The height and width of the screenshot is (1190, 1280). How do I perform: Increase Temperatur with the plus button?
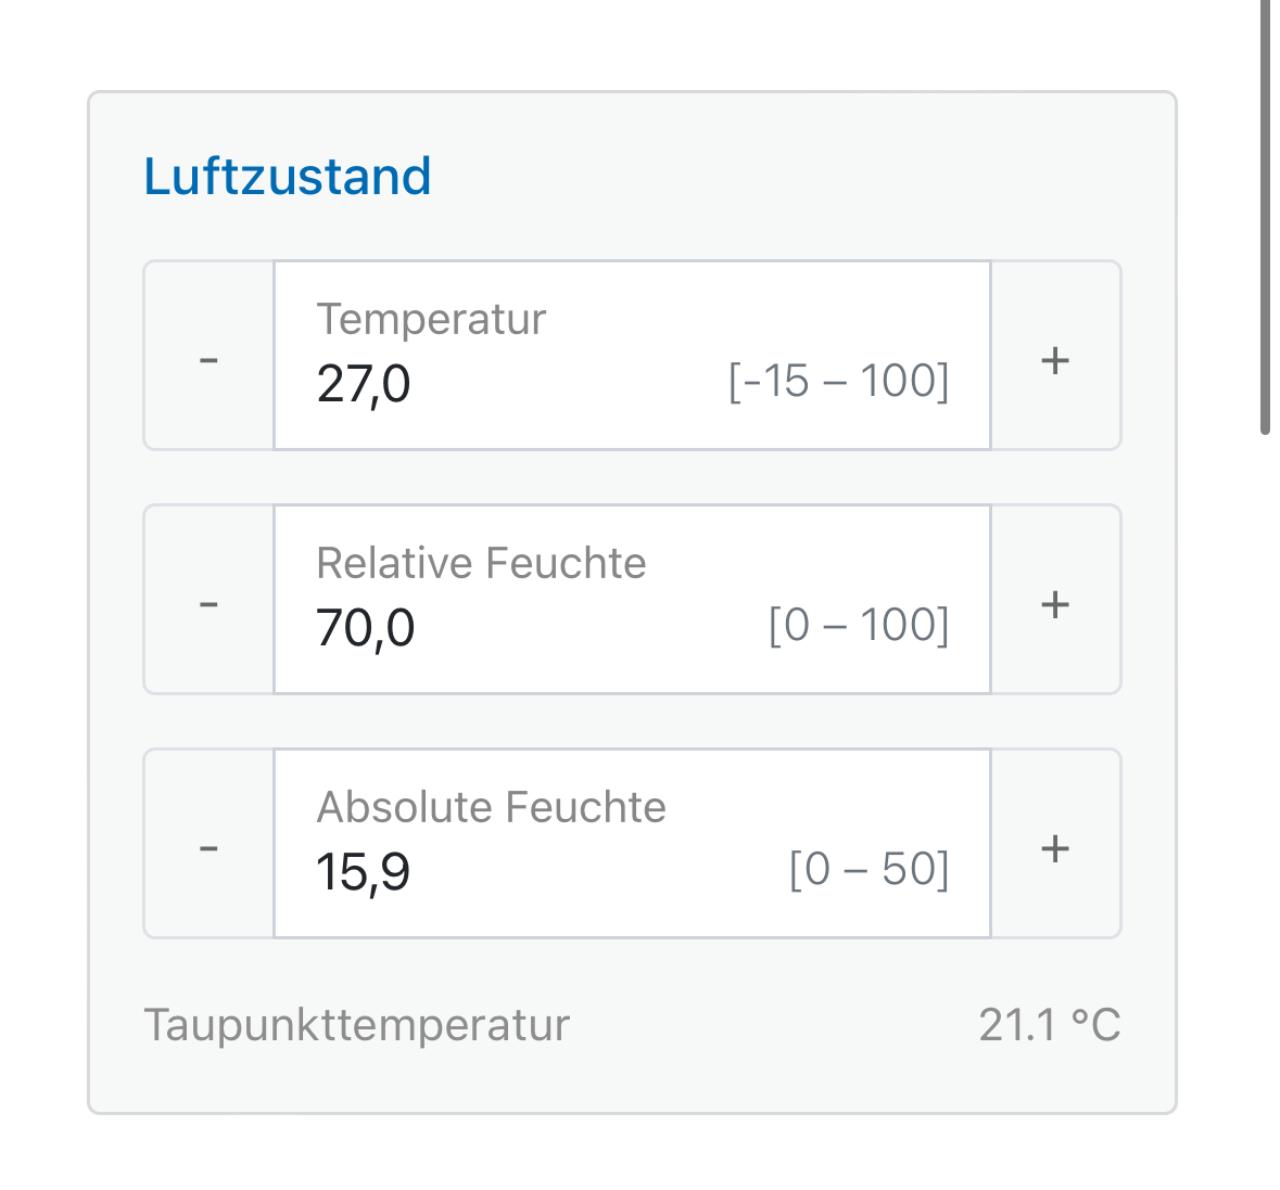pos(1055,357)
